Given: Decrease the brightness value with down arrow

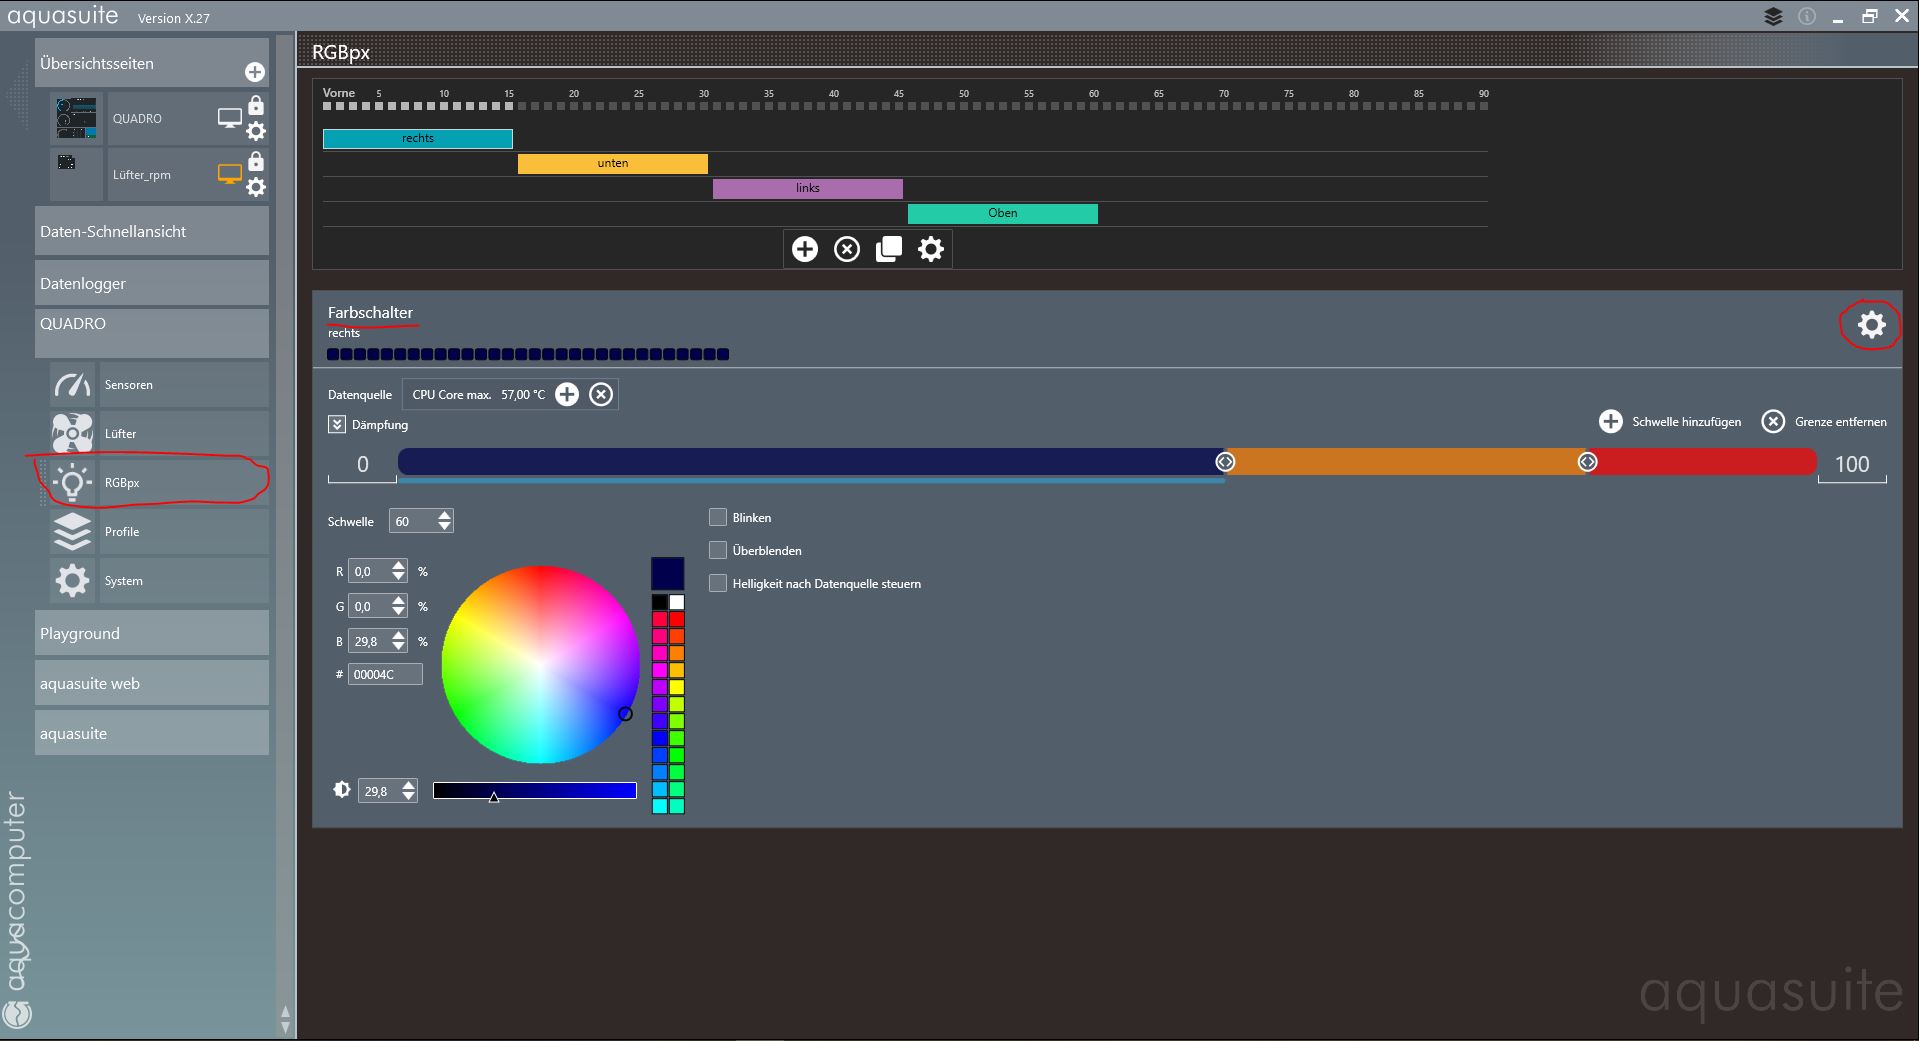Looking at the screenshot, I should coord(408,797).
